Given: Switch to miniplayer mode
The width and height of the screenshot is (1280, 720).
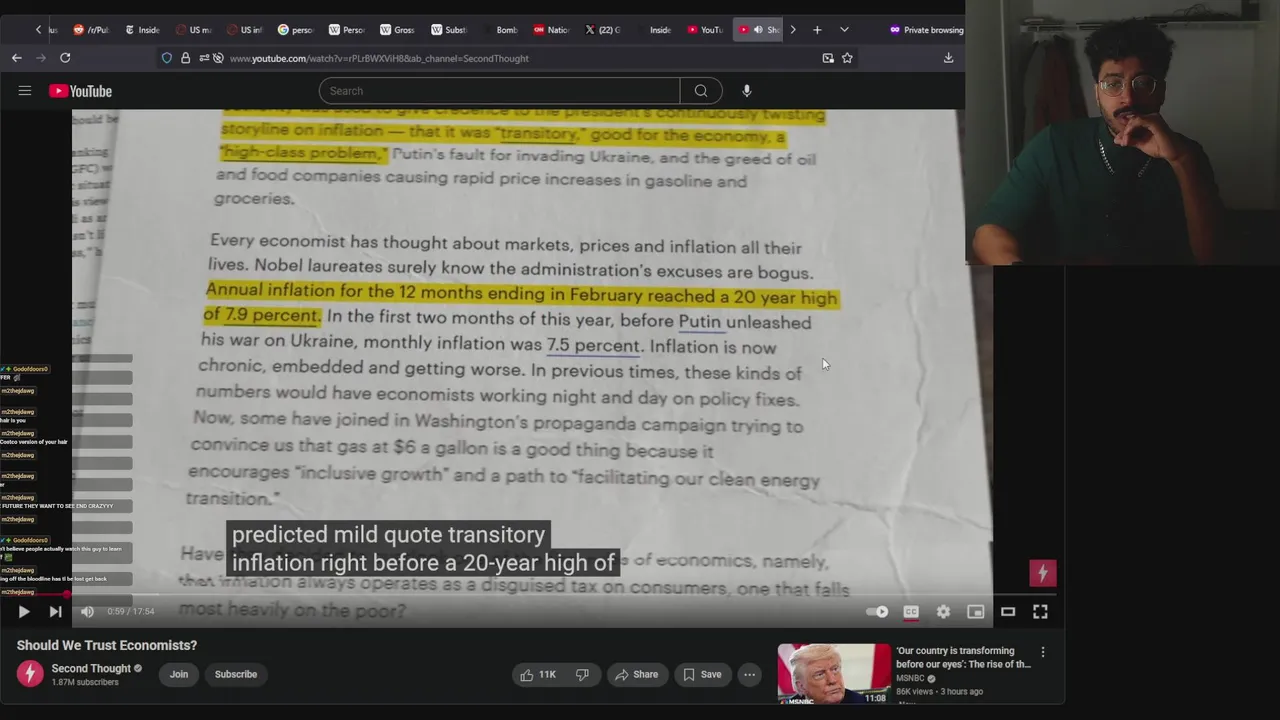Looking at the screenshot, I should pos(976,612).
